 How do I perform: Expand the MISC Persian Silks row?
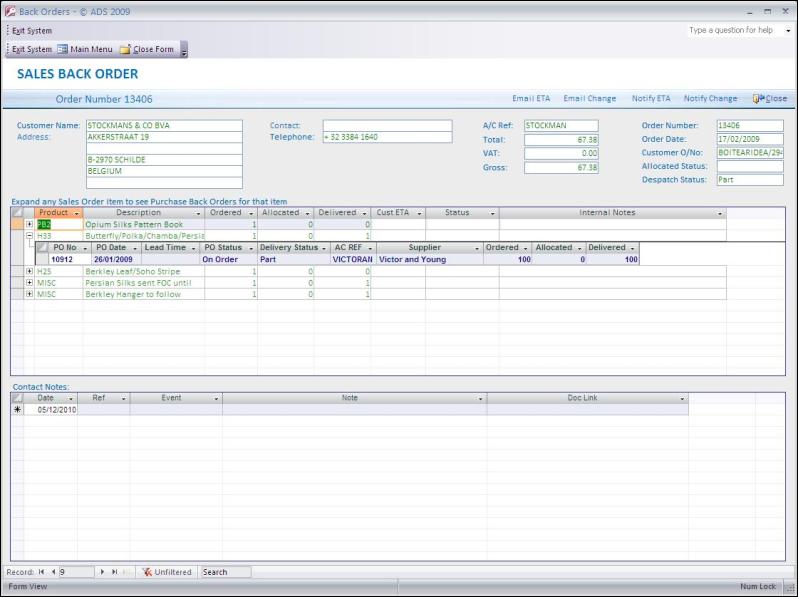(x=30, y=283)
